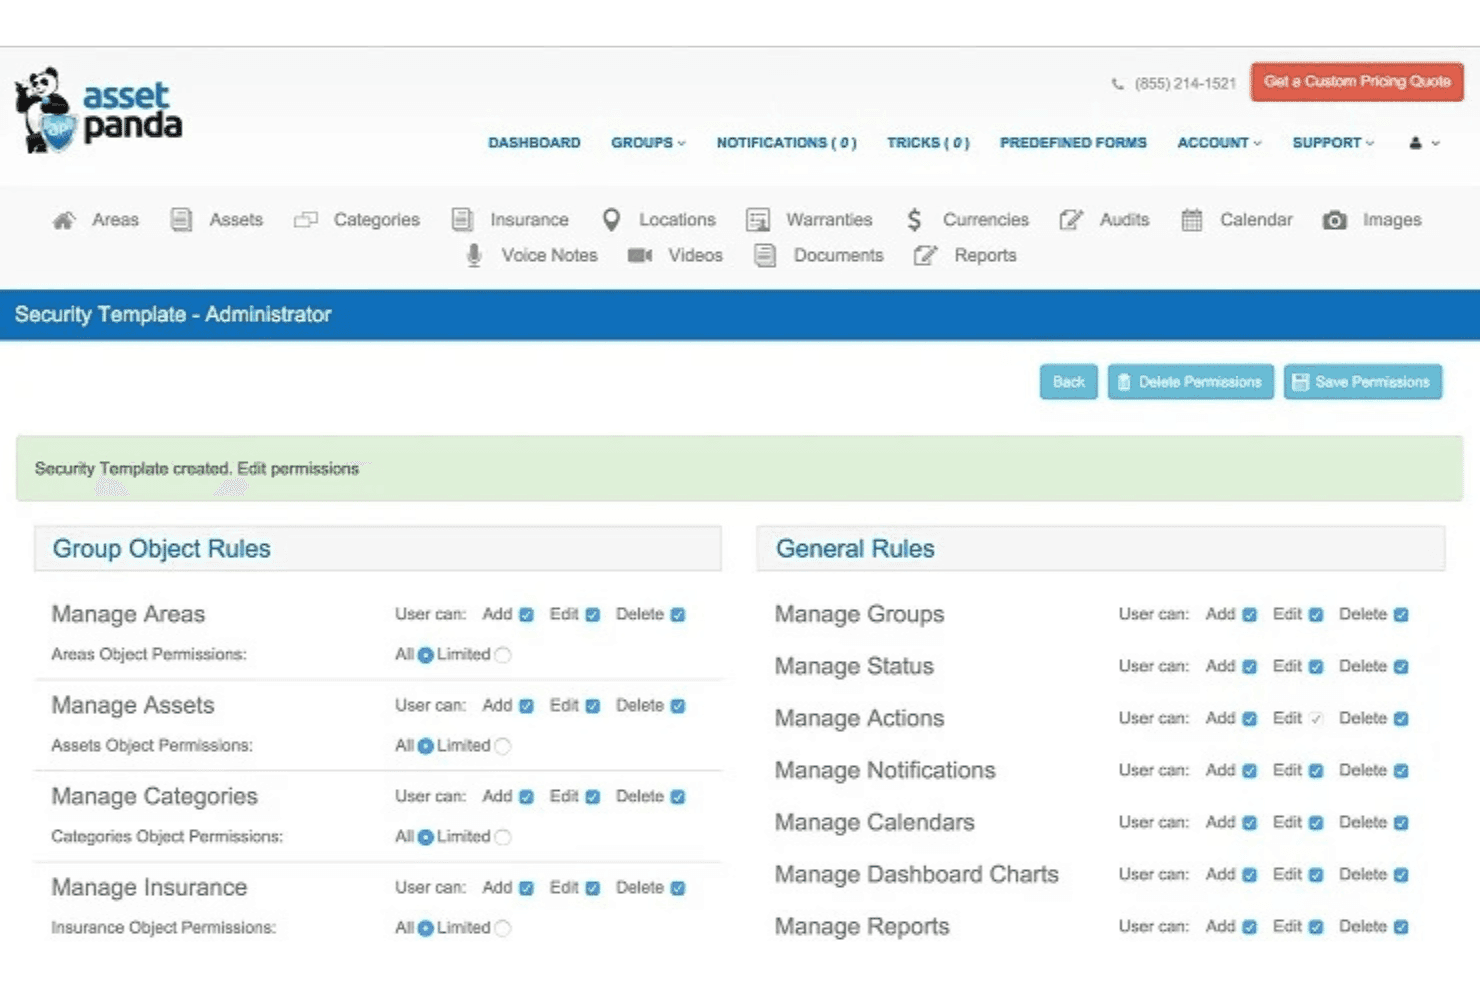Click the Group Object Rules heading
The width and height of the screenshot is (1480, 987).
[162, 549]
